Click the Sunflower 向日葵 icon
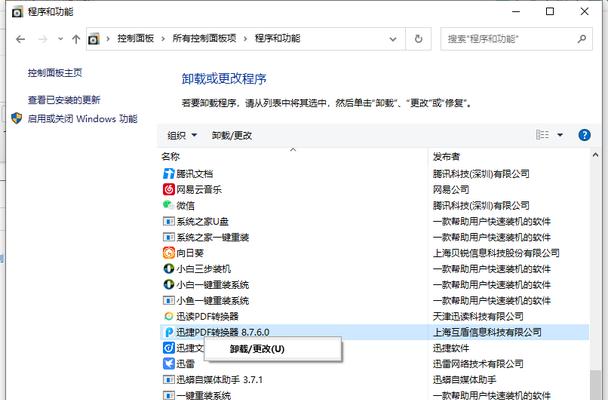608x400 pixels. point(169,253)
